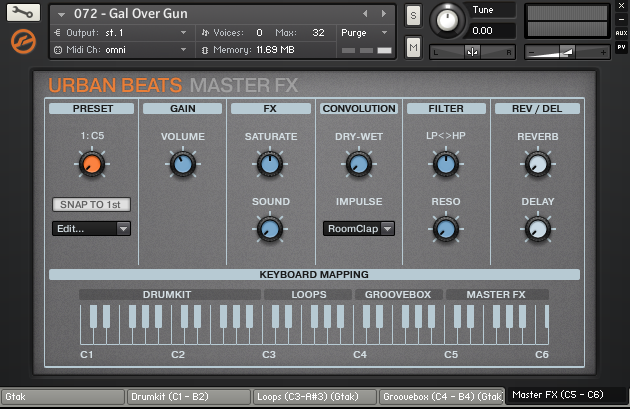Click the pan center icon
Viewport: 630px width, 409px height.
tap(472, 52)
